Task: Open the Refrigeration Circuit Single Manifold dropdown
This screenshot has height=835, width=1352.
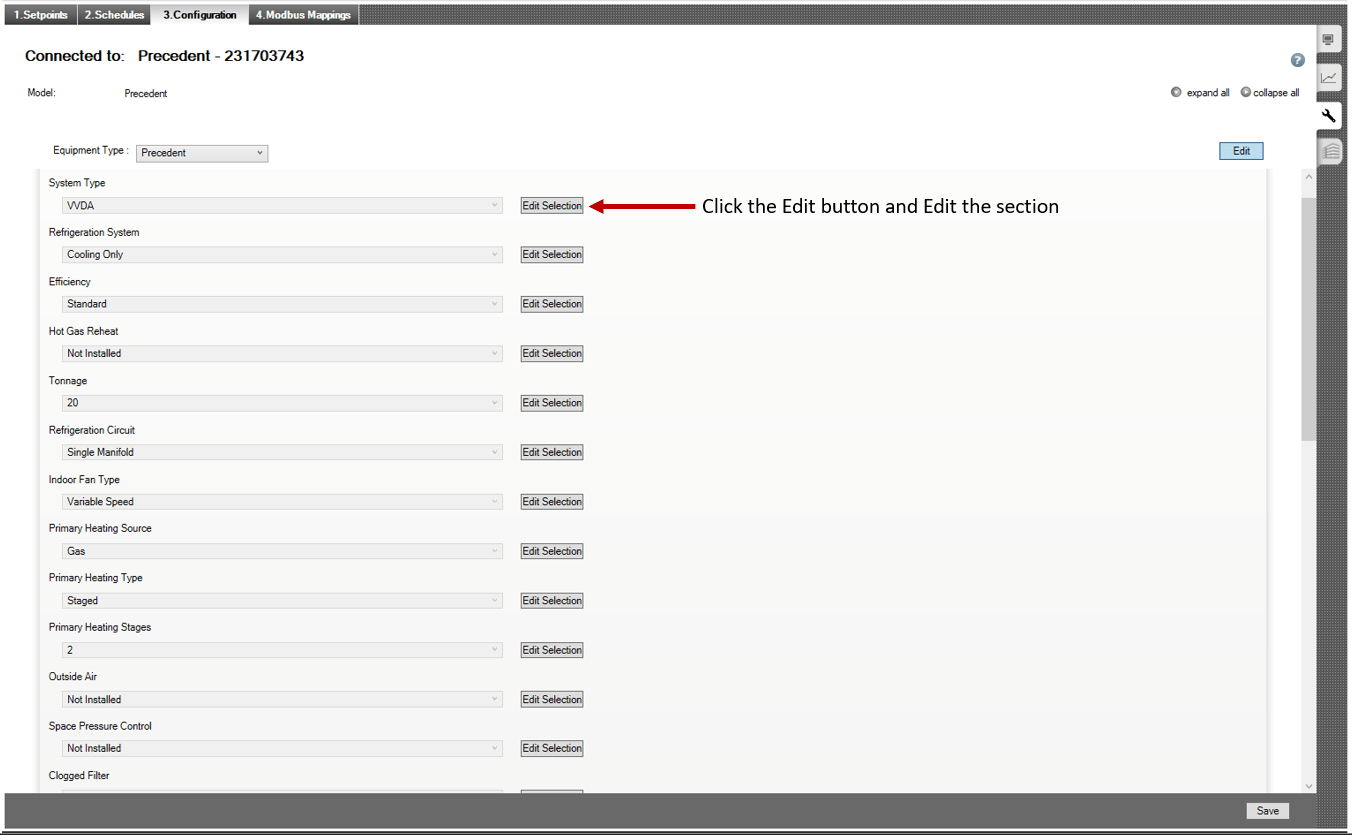Action: 282,452
